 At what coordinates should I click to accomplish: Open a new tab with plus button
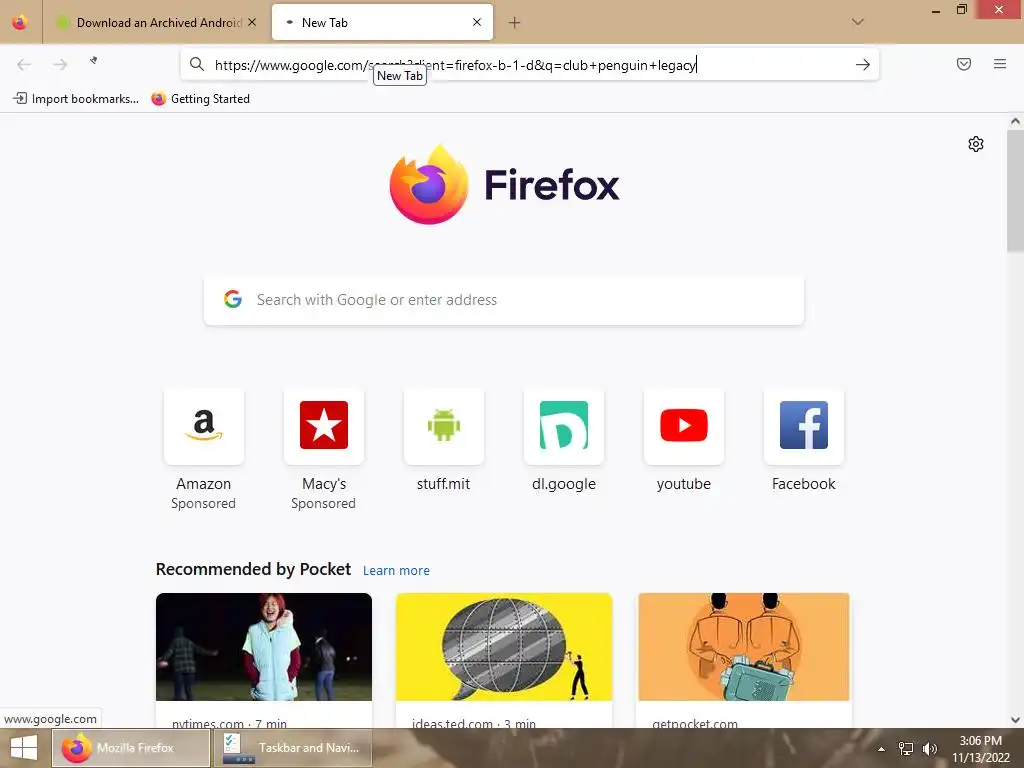click(515, 23)
